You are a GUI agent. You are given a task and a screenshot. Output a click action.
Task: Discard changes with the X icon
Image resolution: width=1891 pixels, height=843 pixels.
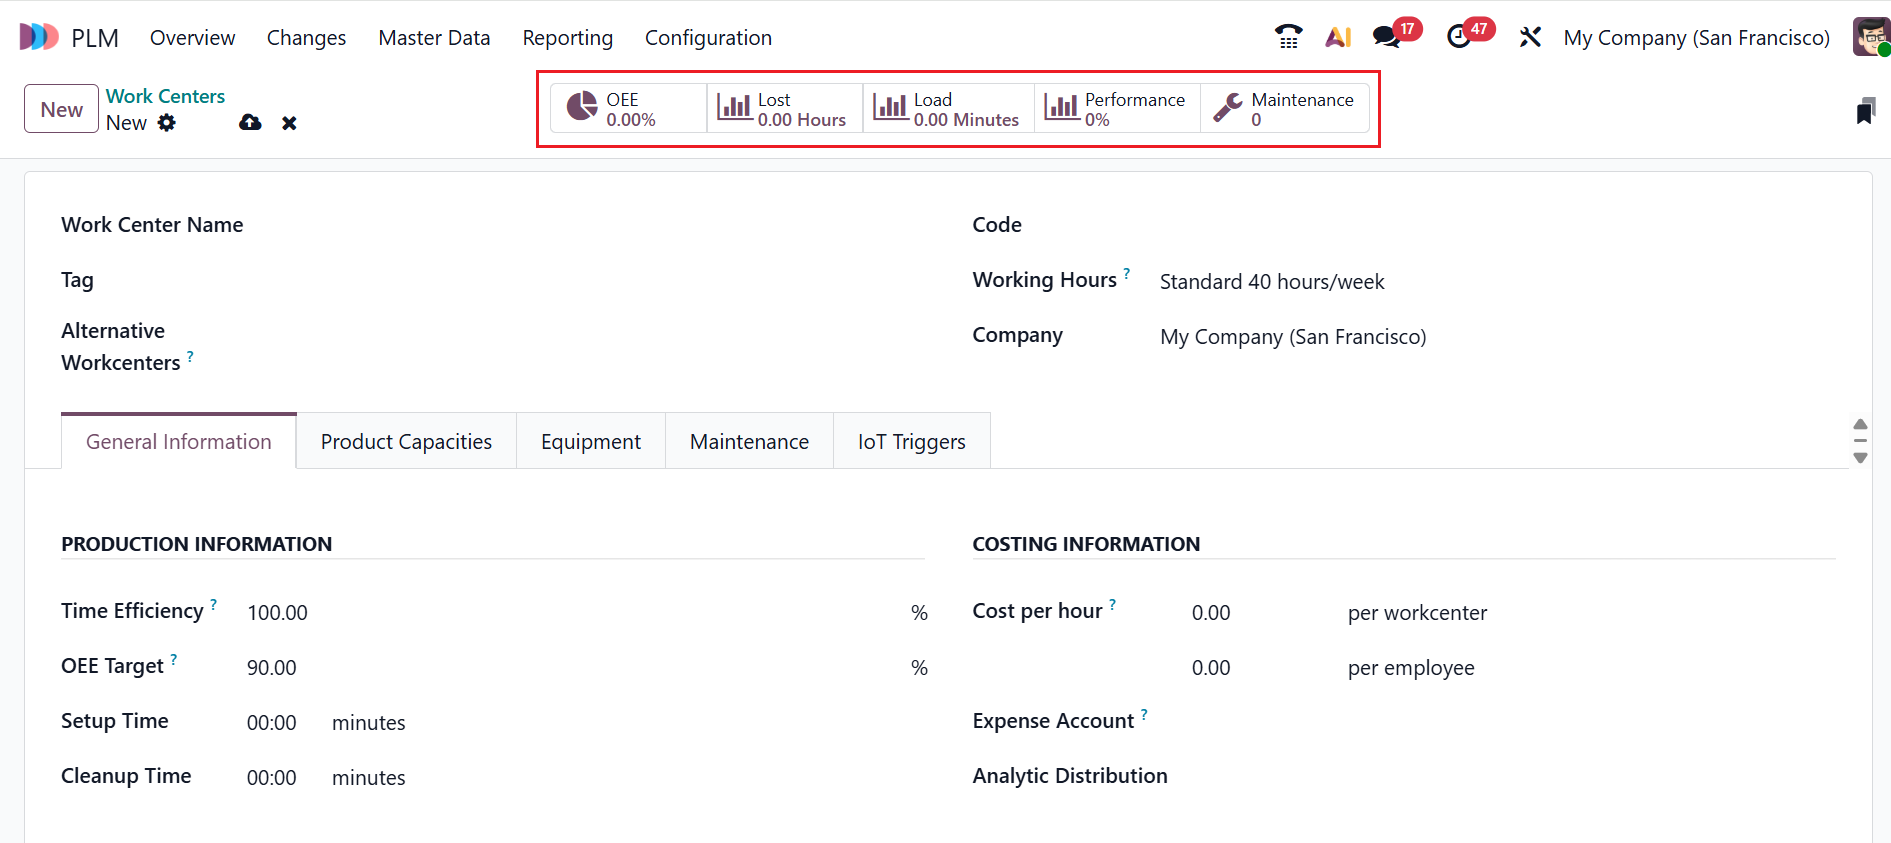[289, 123]
